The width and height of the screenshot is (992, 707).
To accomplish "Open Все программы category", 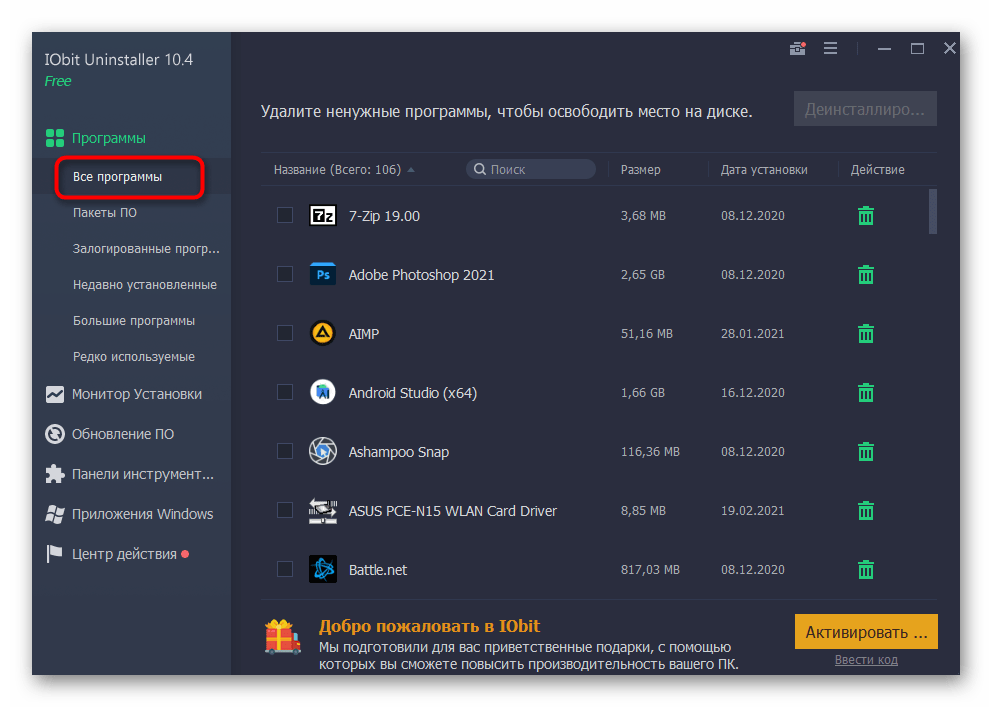I will (x=118, y=176).
